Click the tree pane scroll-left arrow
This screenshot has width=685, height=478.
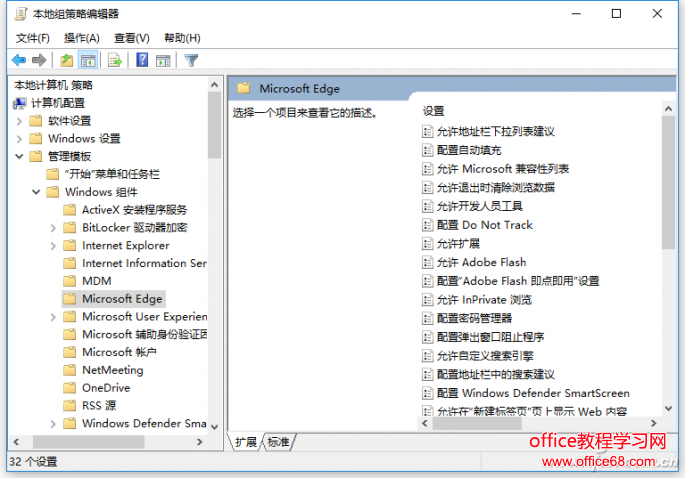click(16, 442)
